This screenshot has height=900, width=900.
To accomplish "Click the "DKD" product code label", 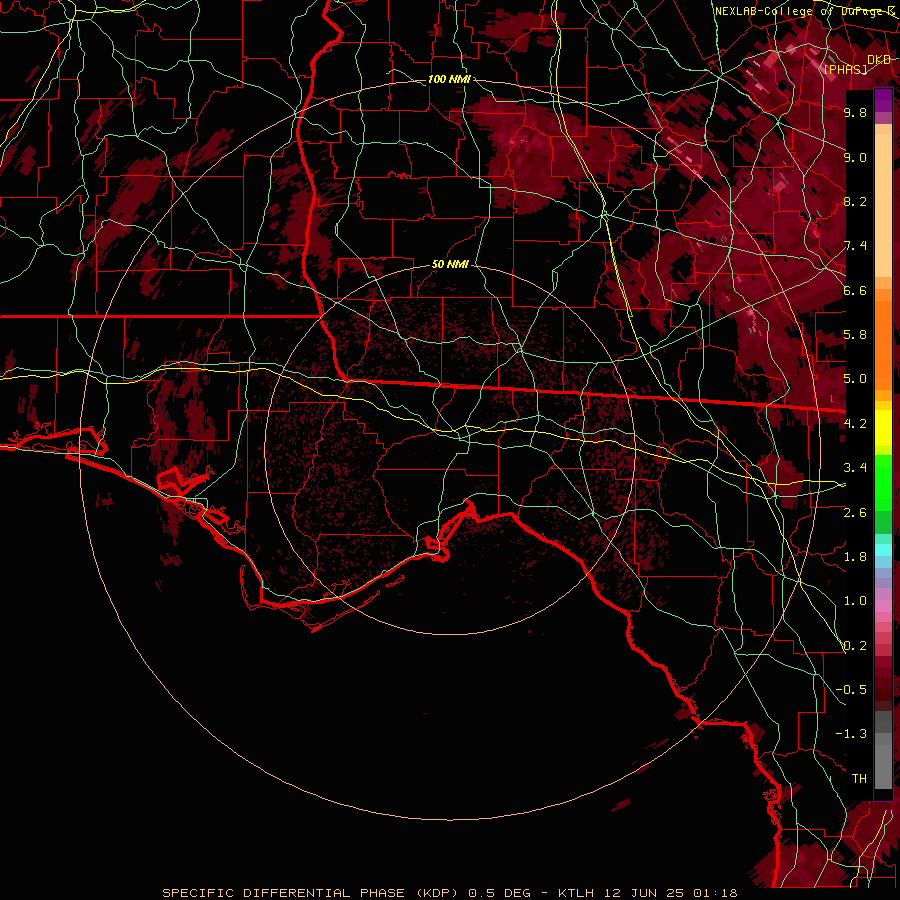I will 879,60.
